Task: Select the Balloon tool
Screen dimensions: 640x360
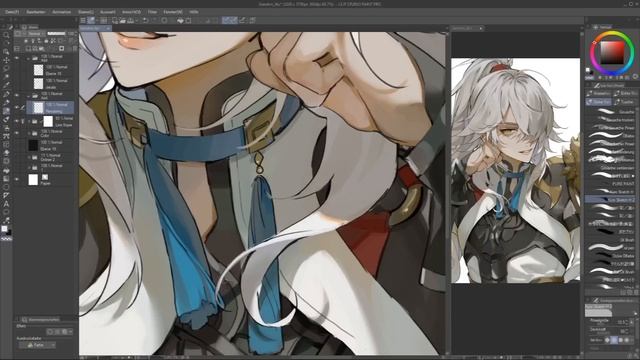Action: pyautogui.click(x=6, y=212)
